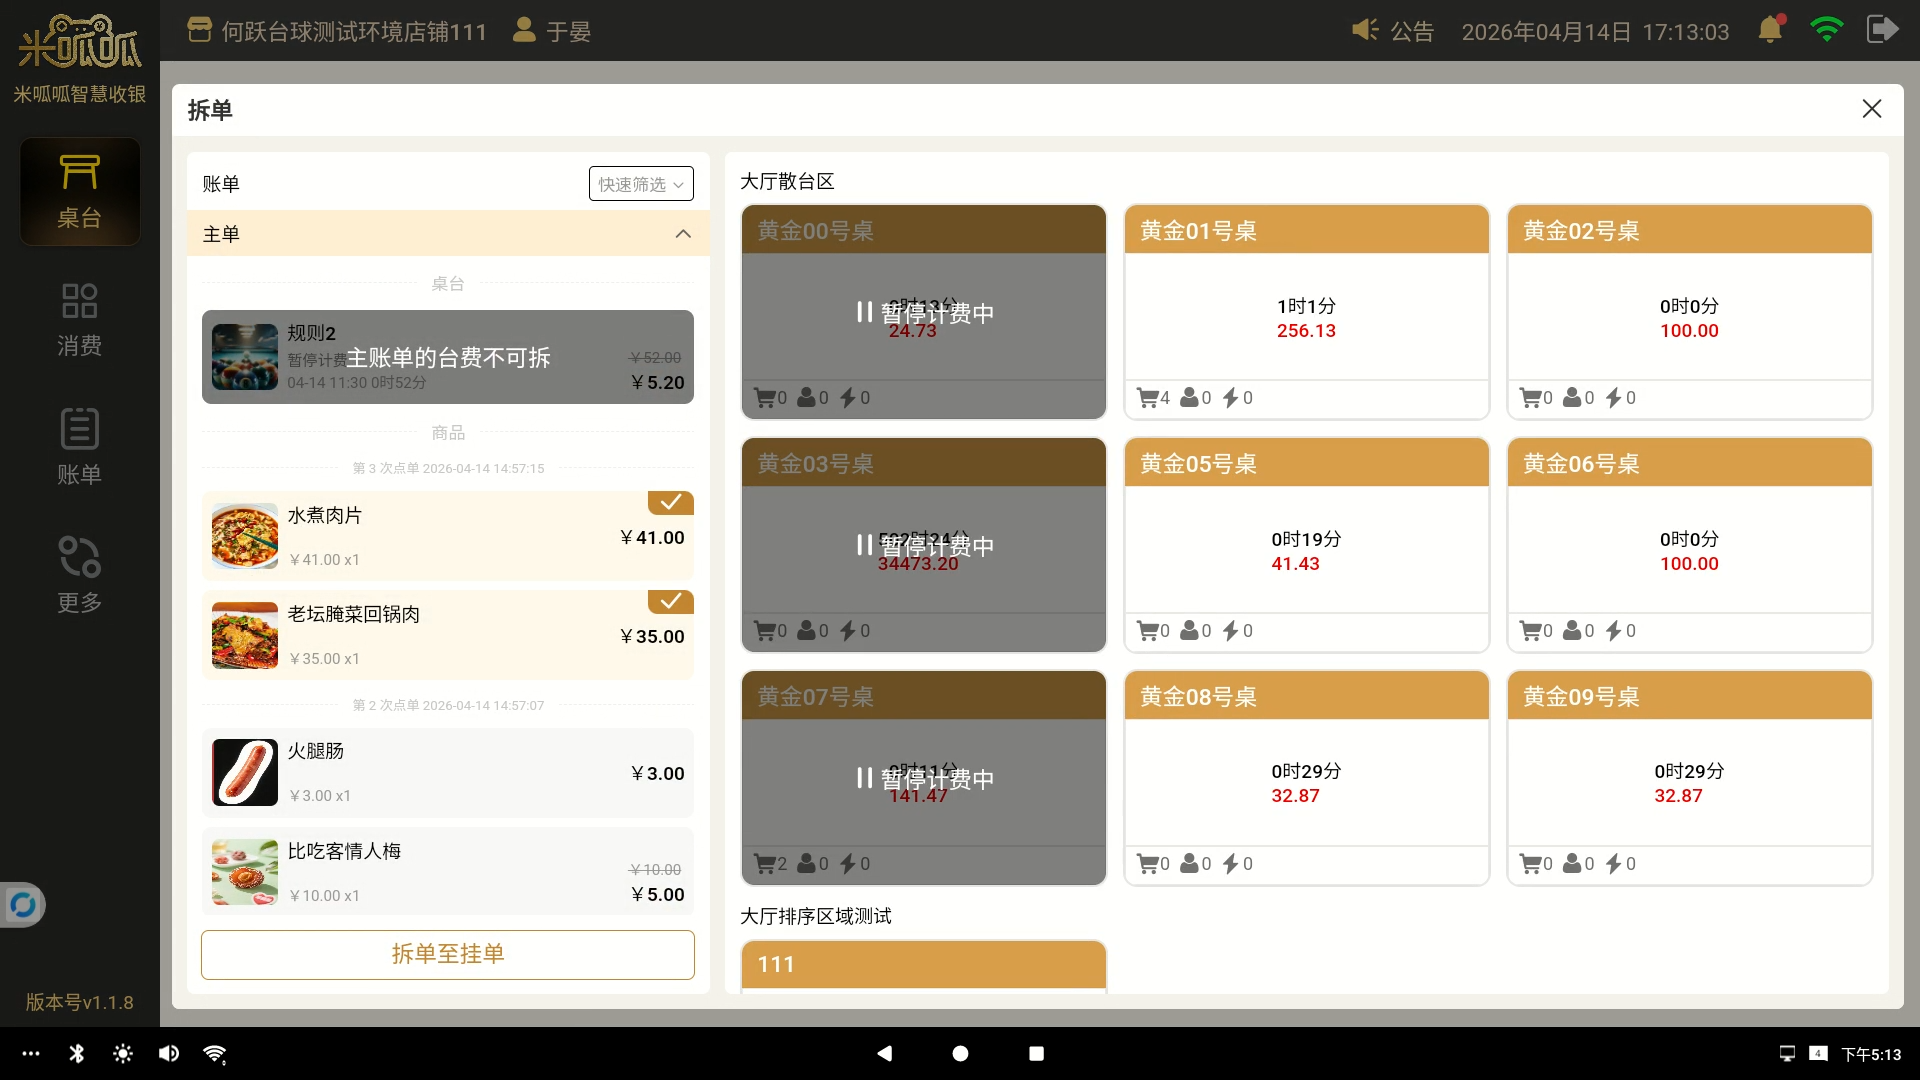Click the 公告 speaker icon
The image size is (1920, 1080).
click(x=1365, y=30)
